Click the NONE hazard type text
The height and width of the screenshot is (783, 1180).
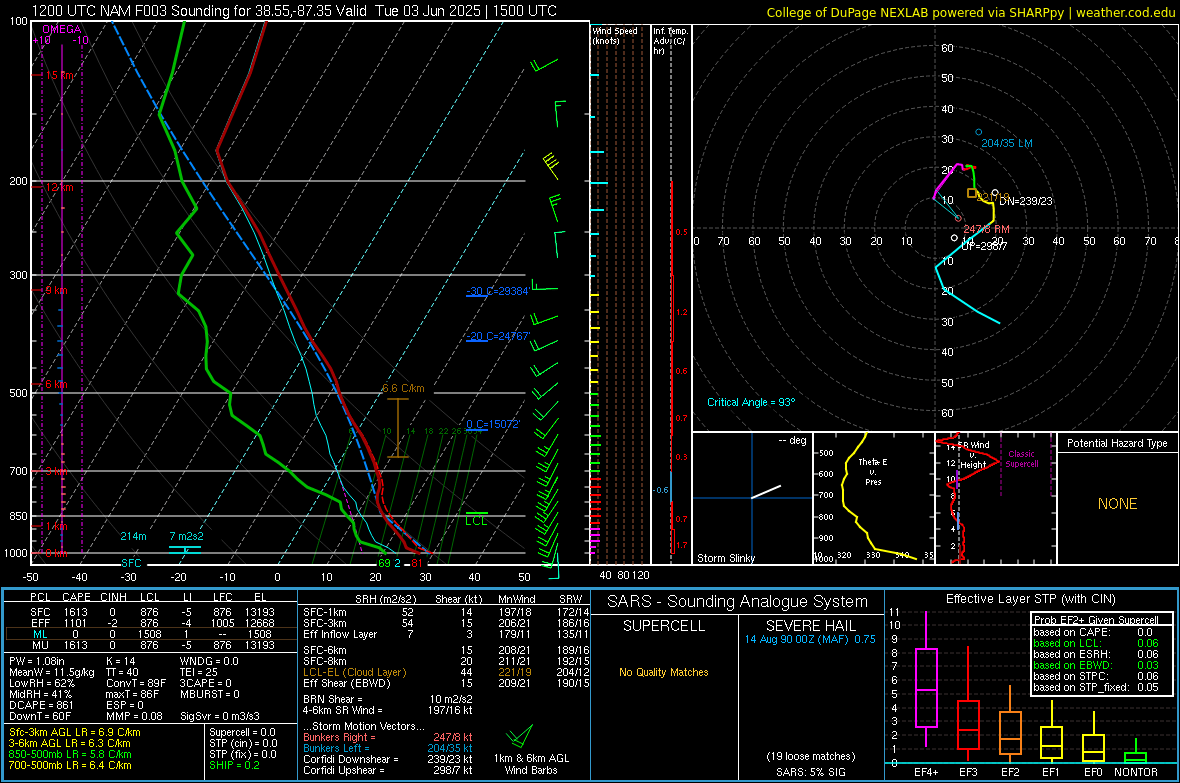(x=1118, y=504)
